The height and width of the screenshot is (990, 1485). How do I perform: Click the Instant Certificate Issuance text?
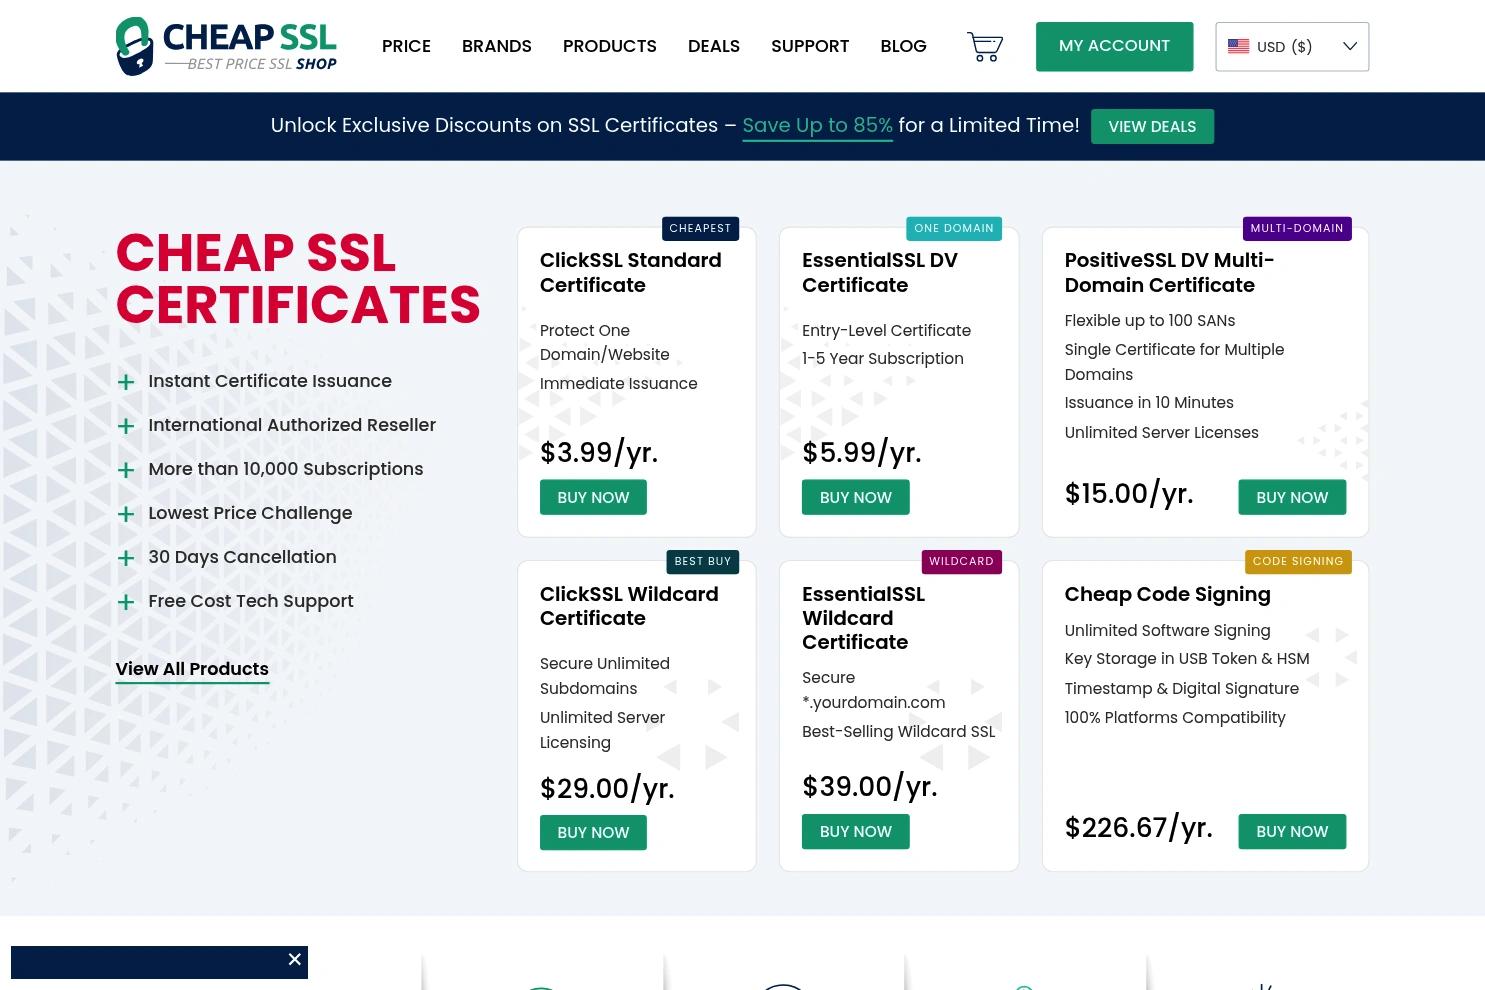pyautogui.click(x=270, y=381)
